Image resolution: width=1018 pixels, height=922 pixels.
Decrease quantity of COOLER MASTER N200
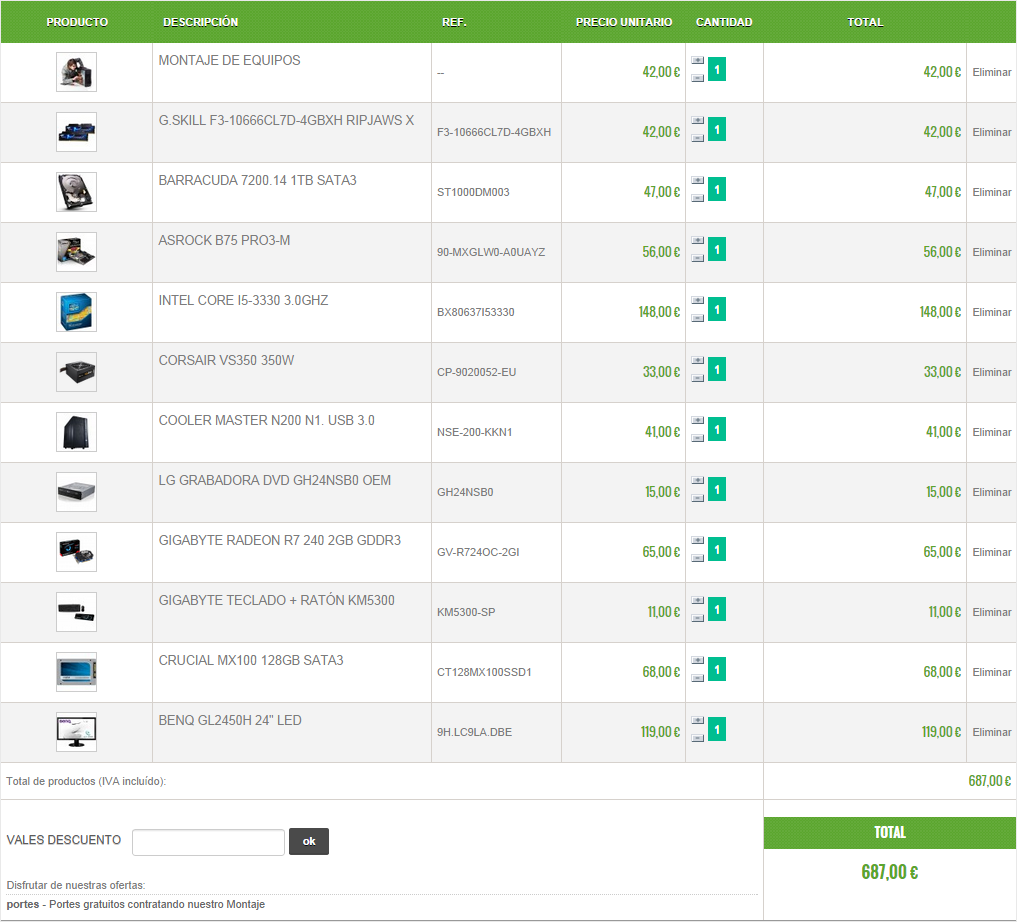click(697, 438)
